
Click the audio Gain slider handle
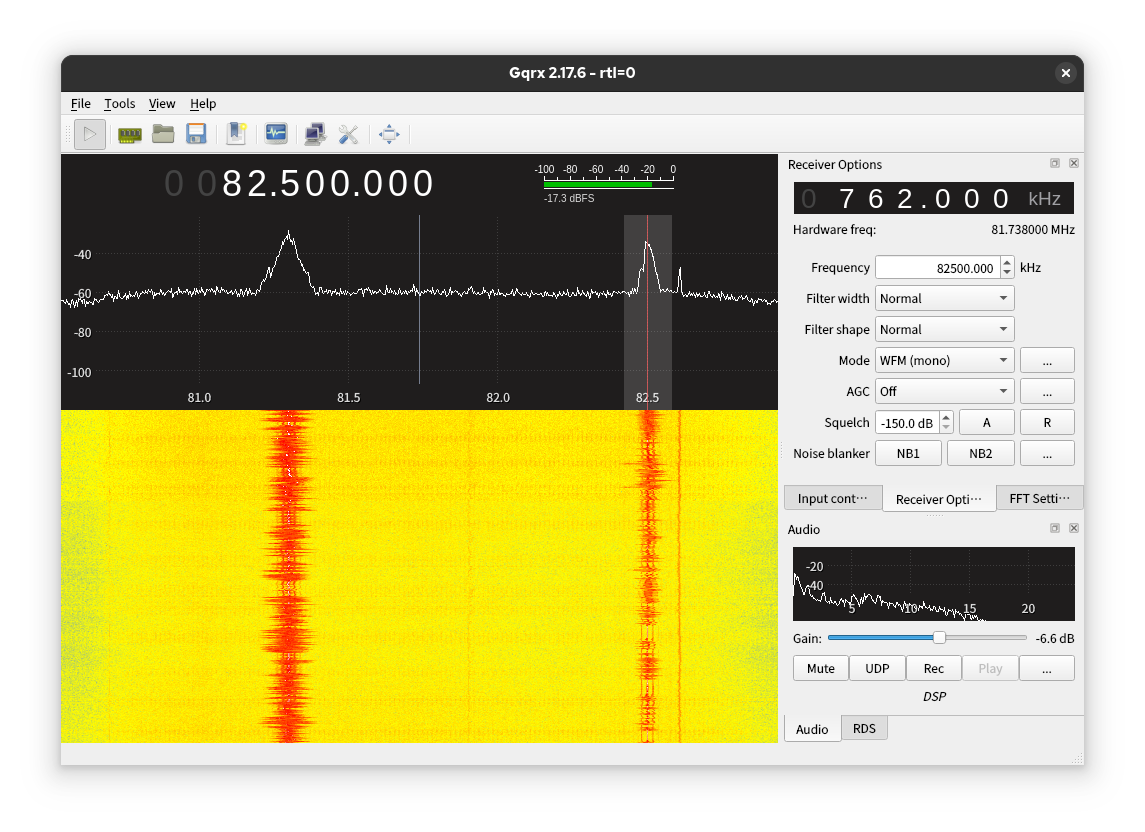tap(939, 638)
